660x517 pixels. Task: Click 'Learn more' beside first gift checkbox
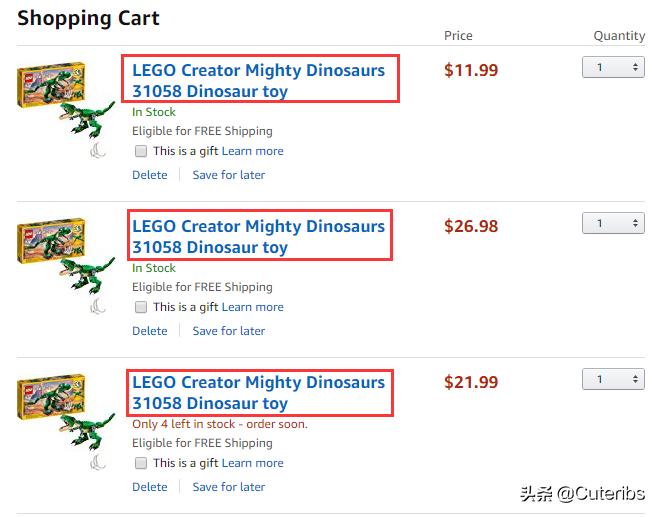pos(252,151)
